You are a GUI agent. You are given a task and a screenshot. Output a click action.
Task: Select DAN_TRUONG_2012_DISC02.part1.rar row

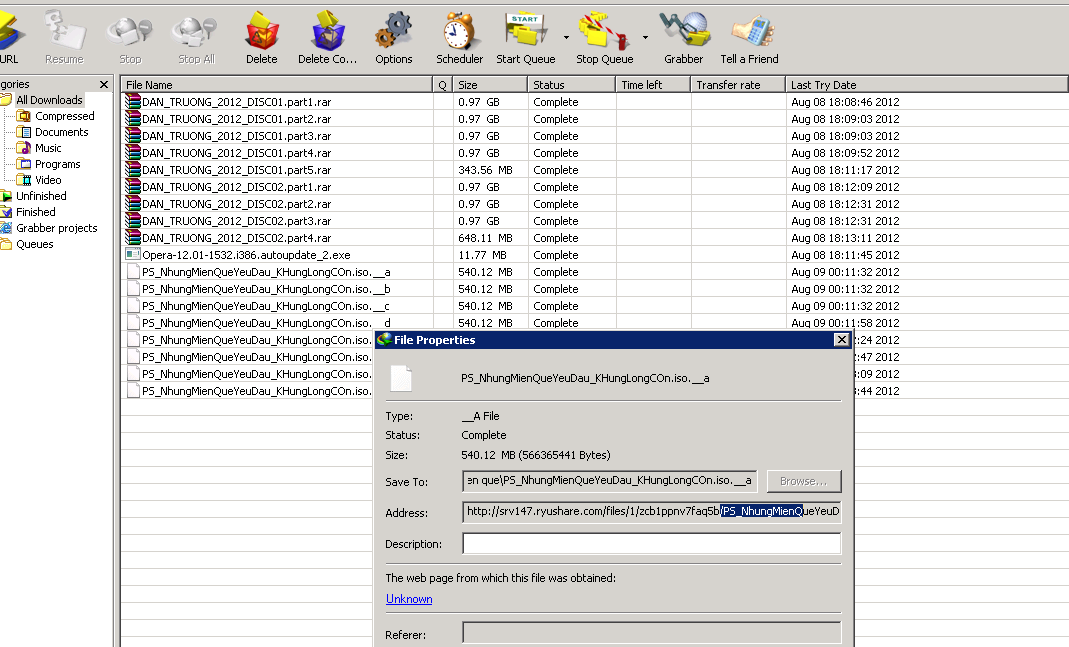coord(237,187)
